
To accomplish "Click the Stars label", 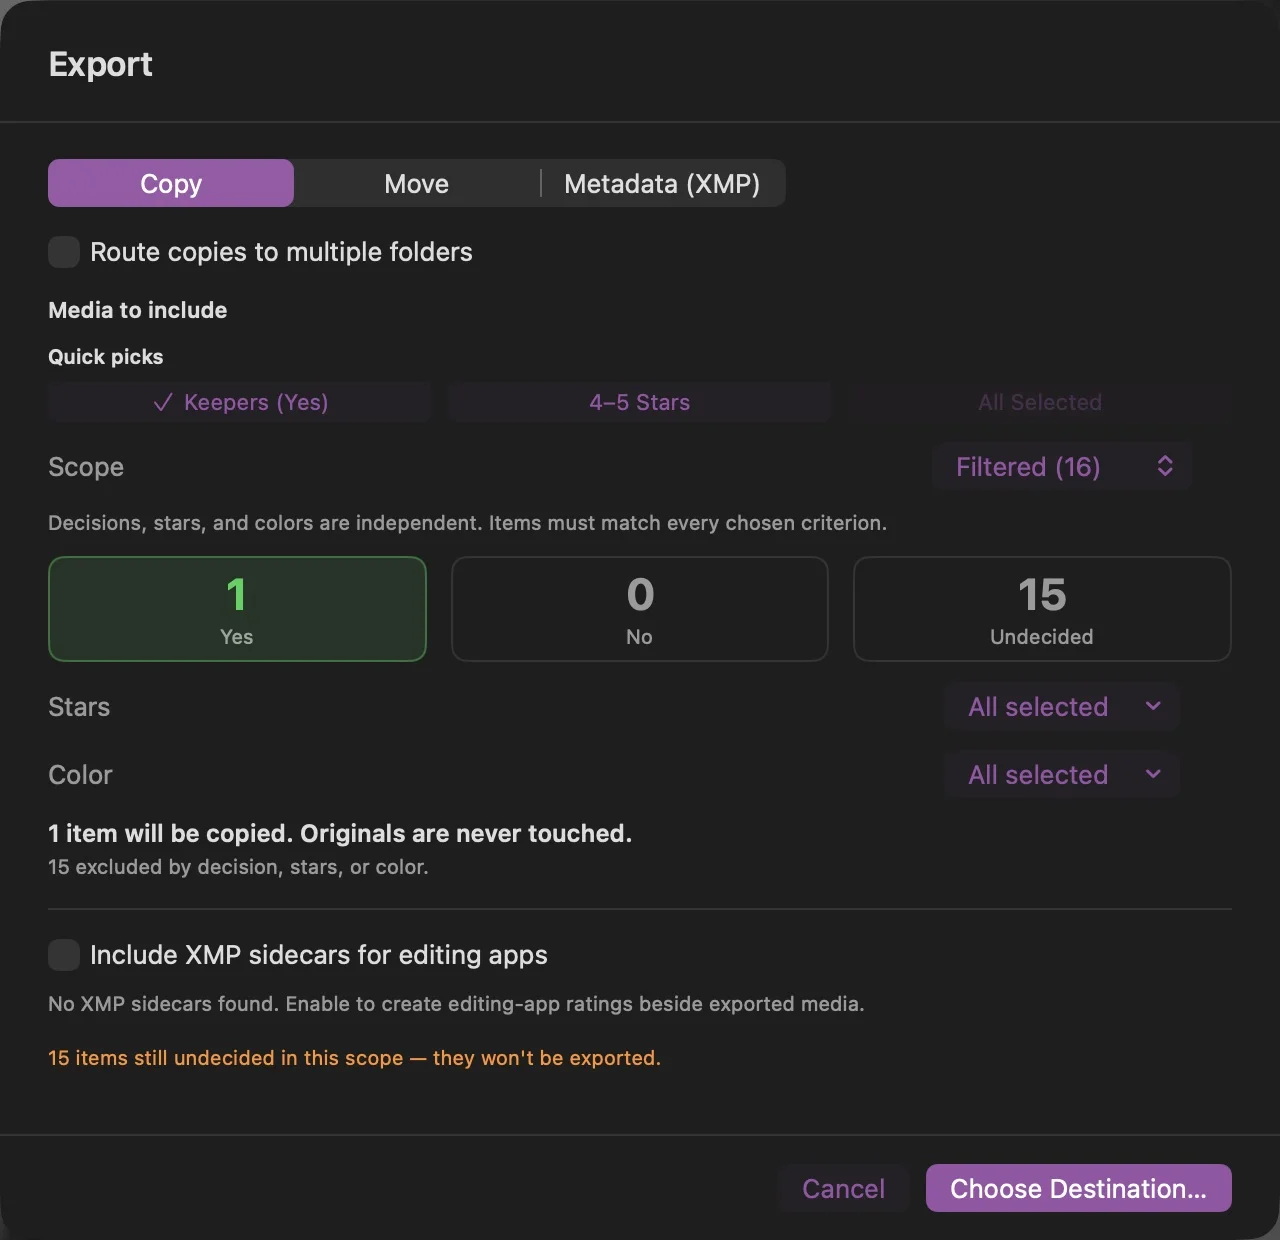I will 79,707.
